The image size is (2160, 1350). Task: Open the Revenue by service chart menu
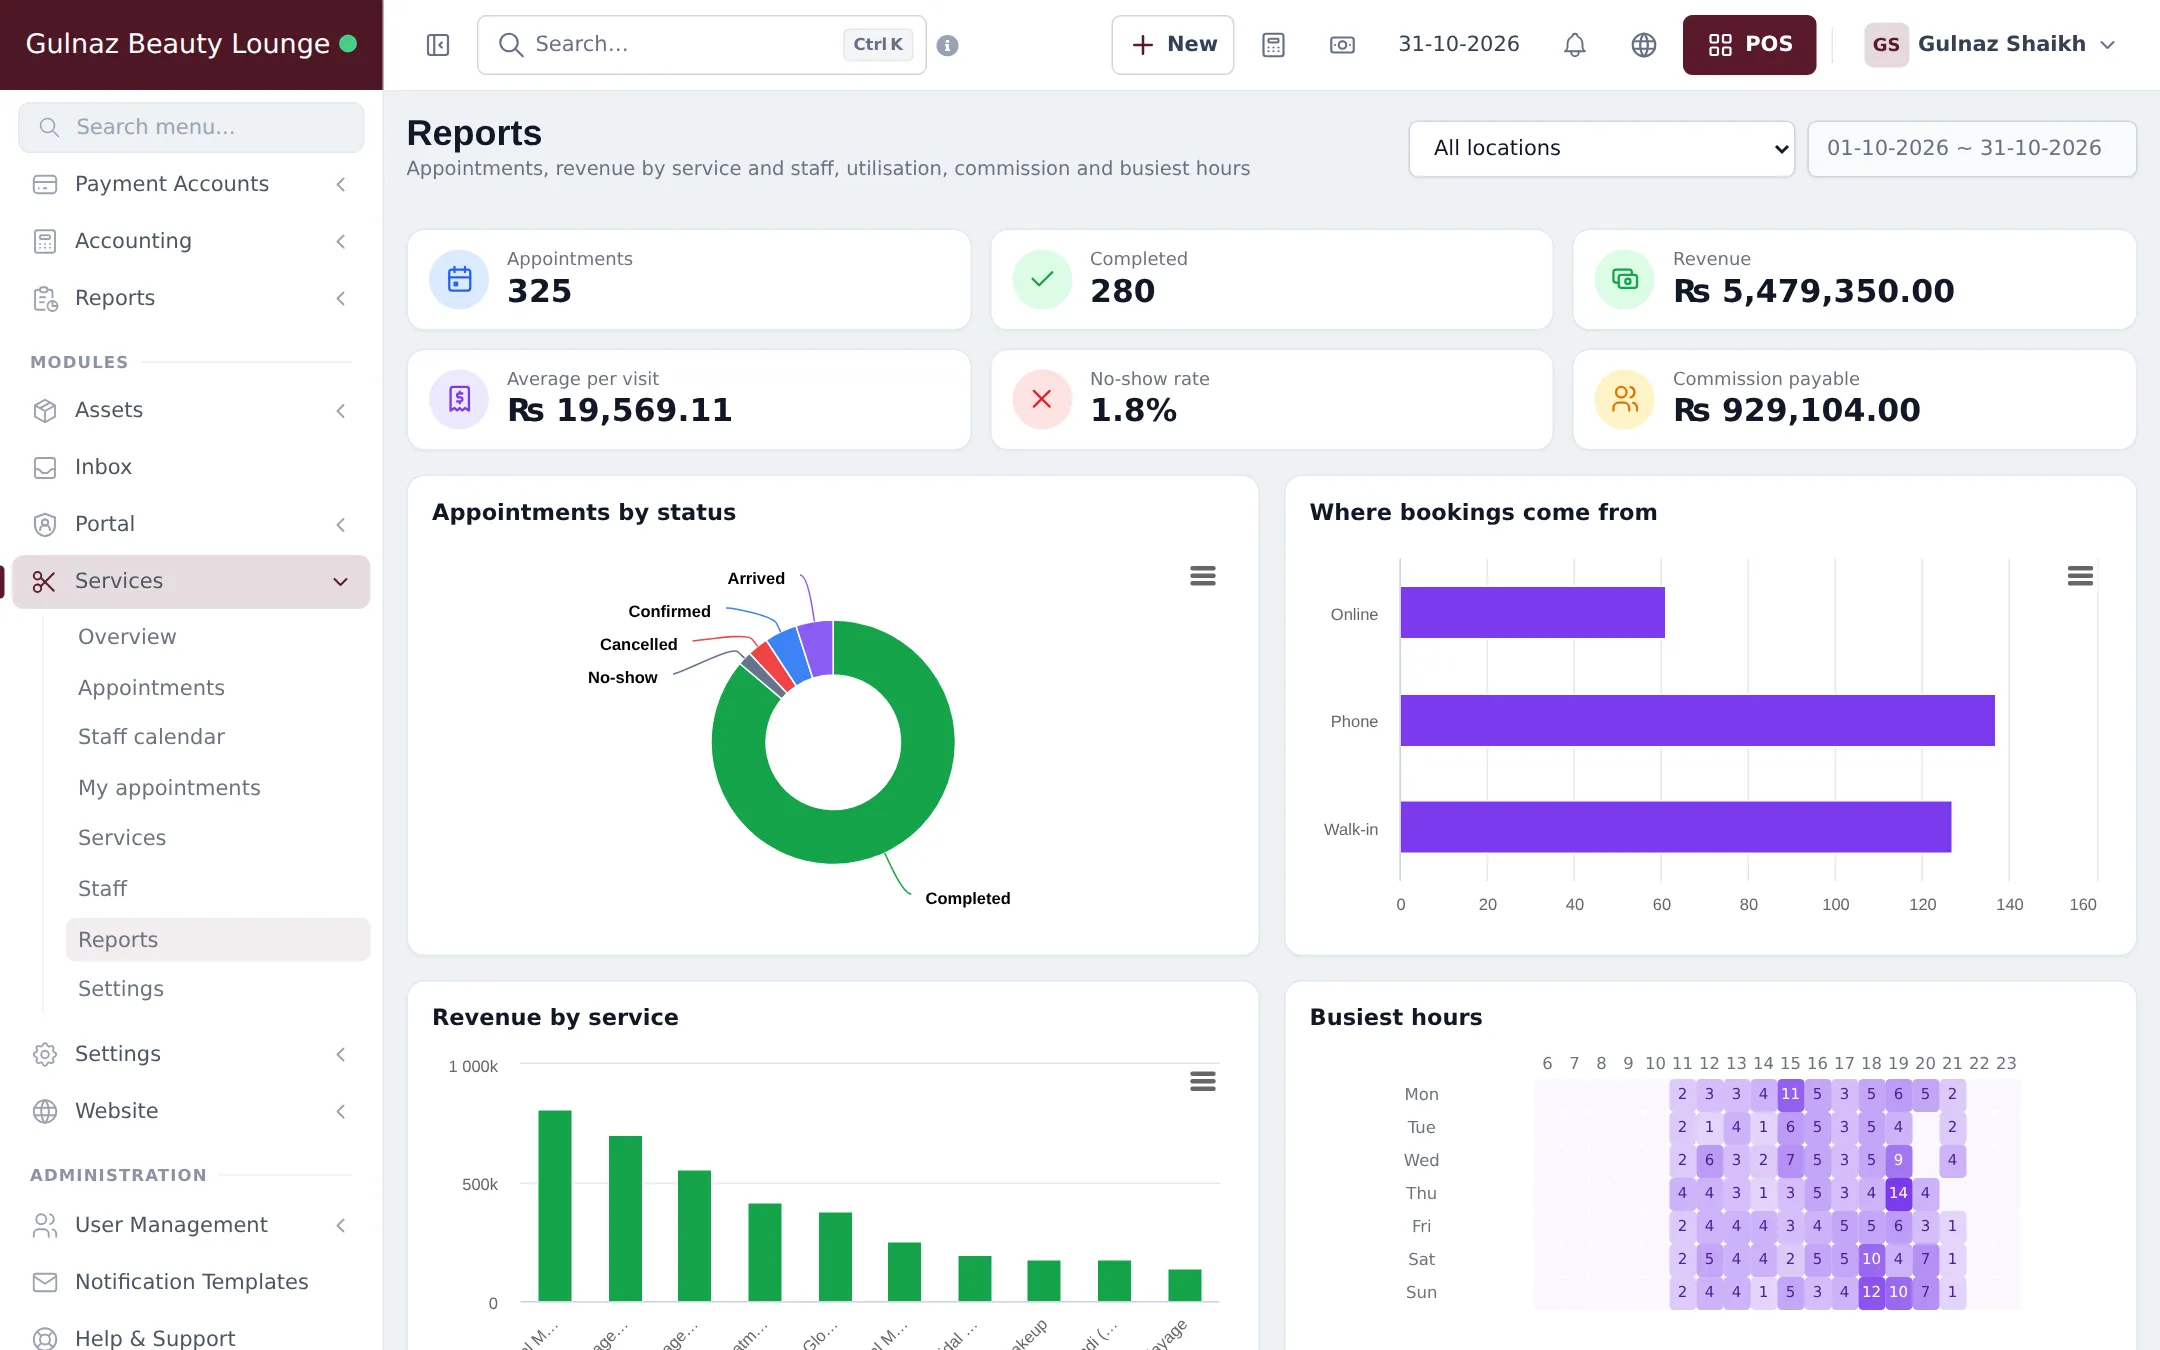pyautogui.click(x=1203, y=1081)
